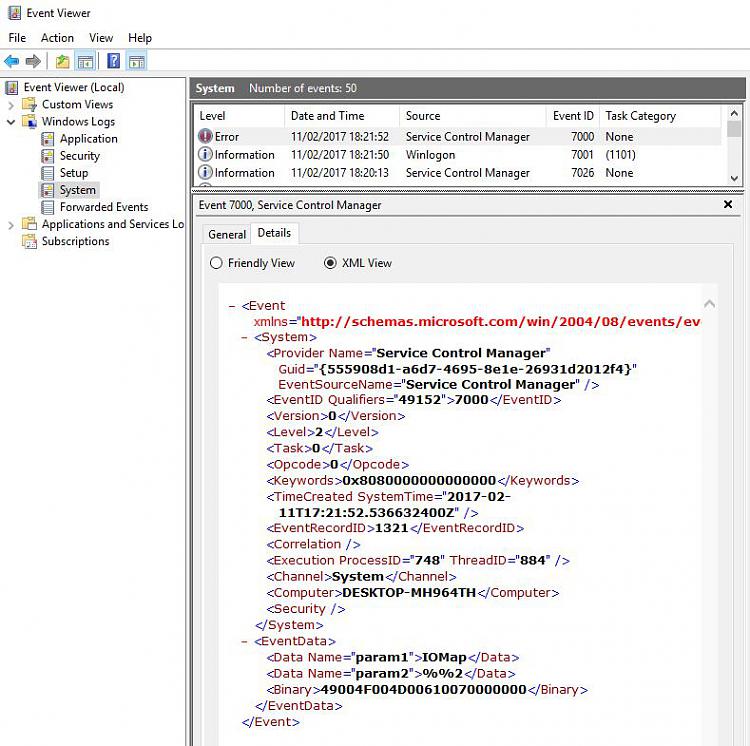
Task: Click the red Error level icon
Action: [x=205, y=136]
